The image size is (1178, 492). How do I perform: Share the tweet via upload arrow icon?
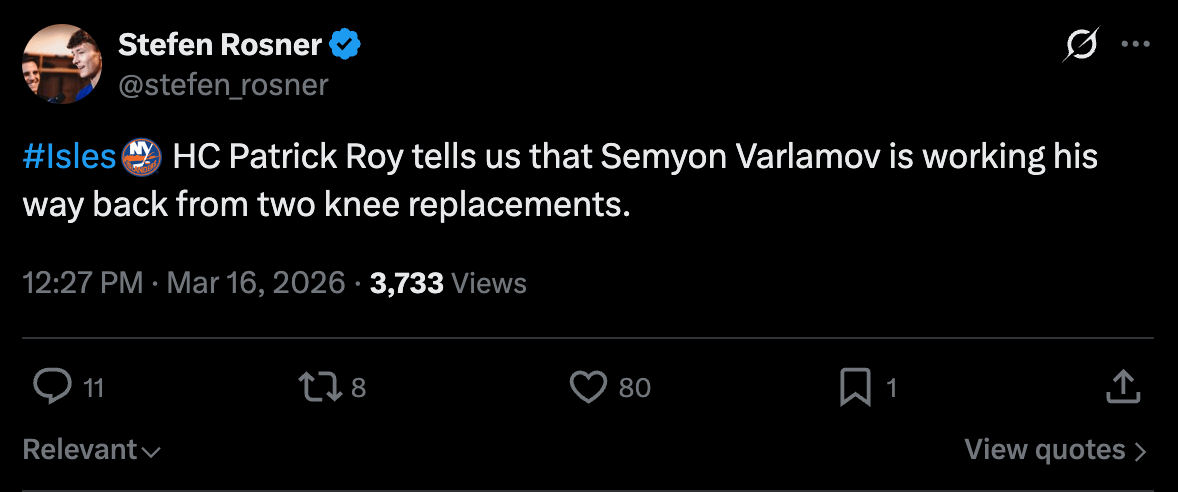1123,387
